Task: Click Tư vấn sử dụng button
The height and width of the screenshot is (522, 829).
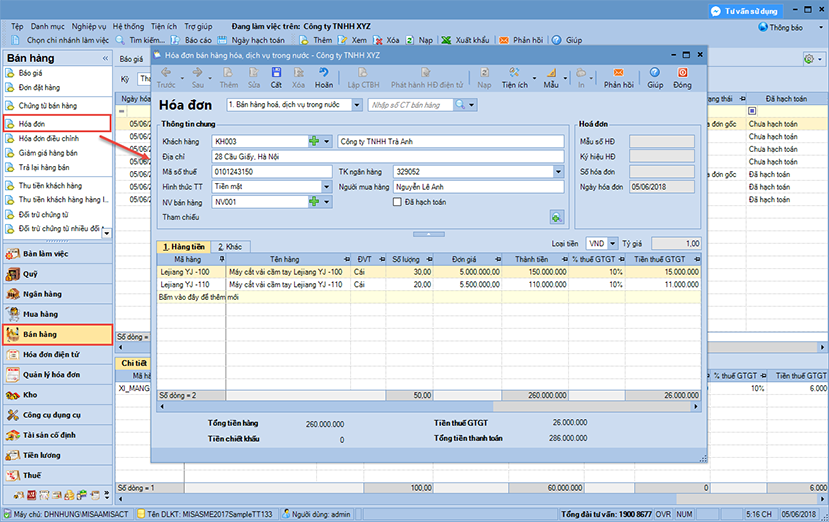Action: tap(744, 11)
